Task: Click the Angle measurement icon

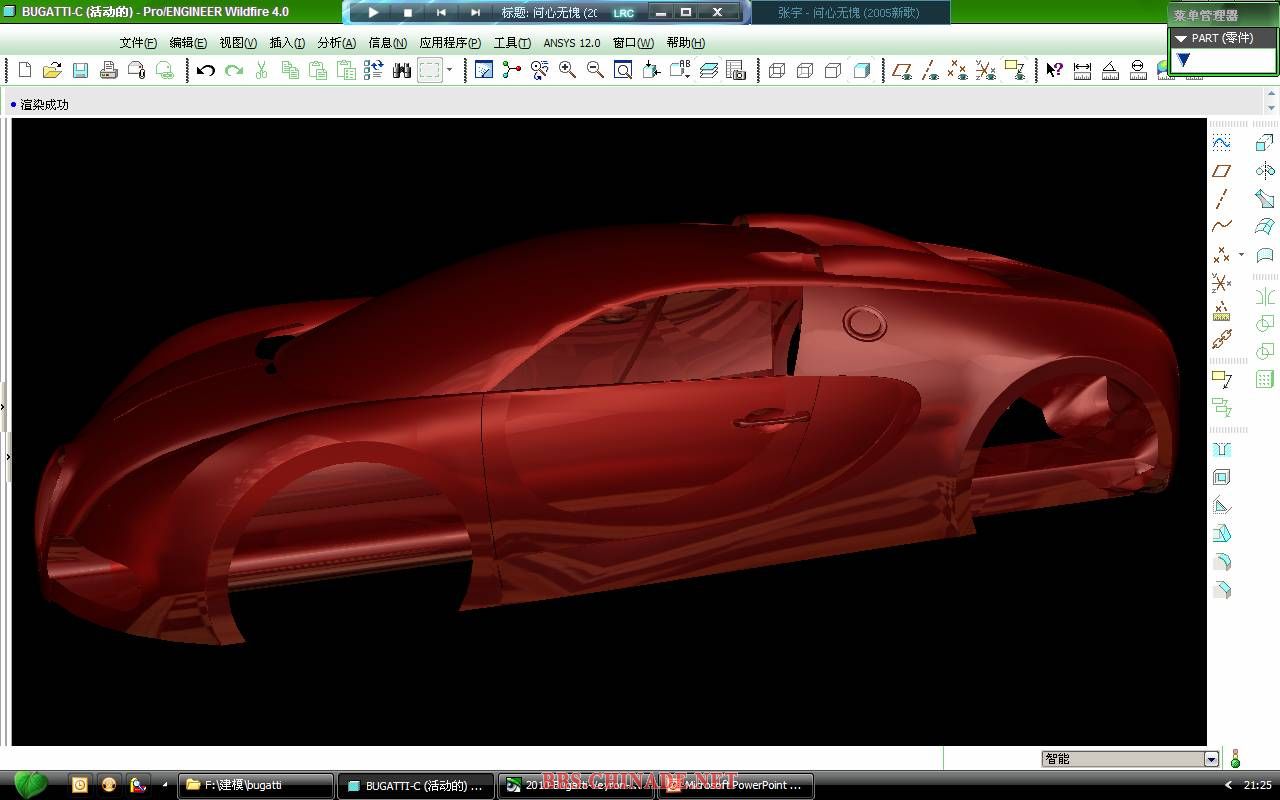Action: tap(1110, 70)
